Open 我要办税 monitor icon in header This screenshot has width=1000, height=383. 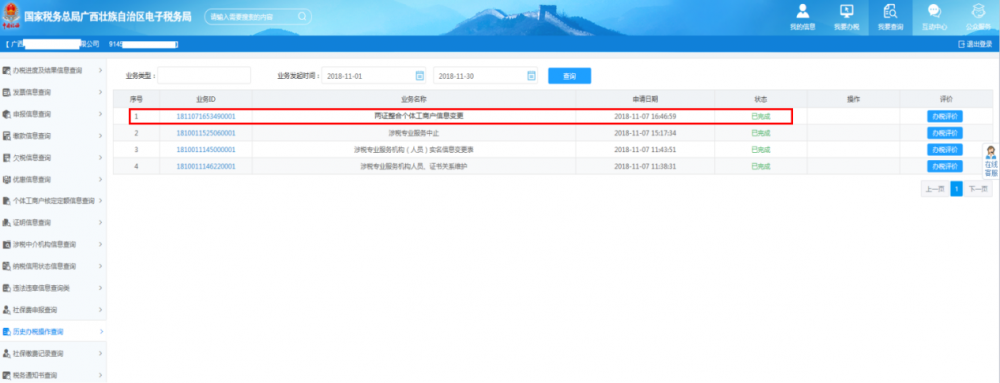tap(846, 12)
